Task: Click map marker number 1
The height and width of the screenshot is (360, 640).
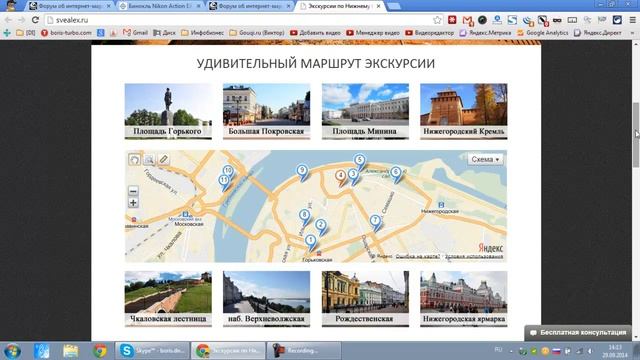Action: (311, 242)
